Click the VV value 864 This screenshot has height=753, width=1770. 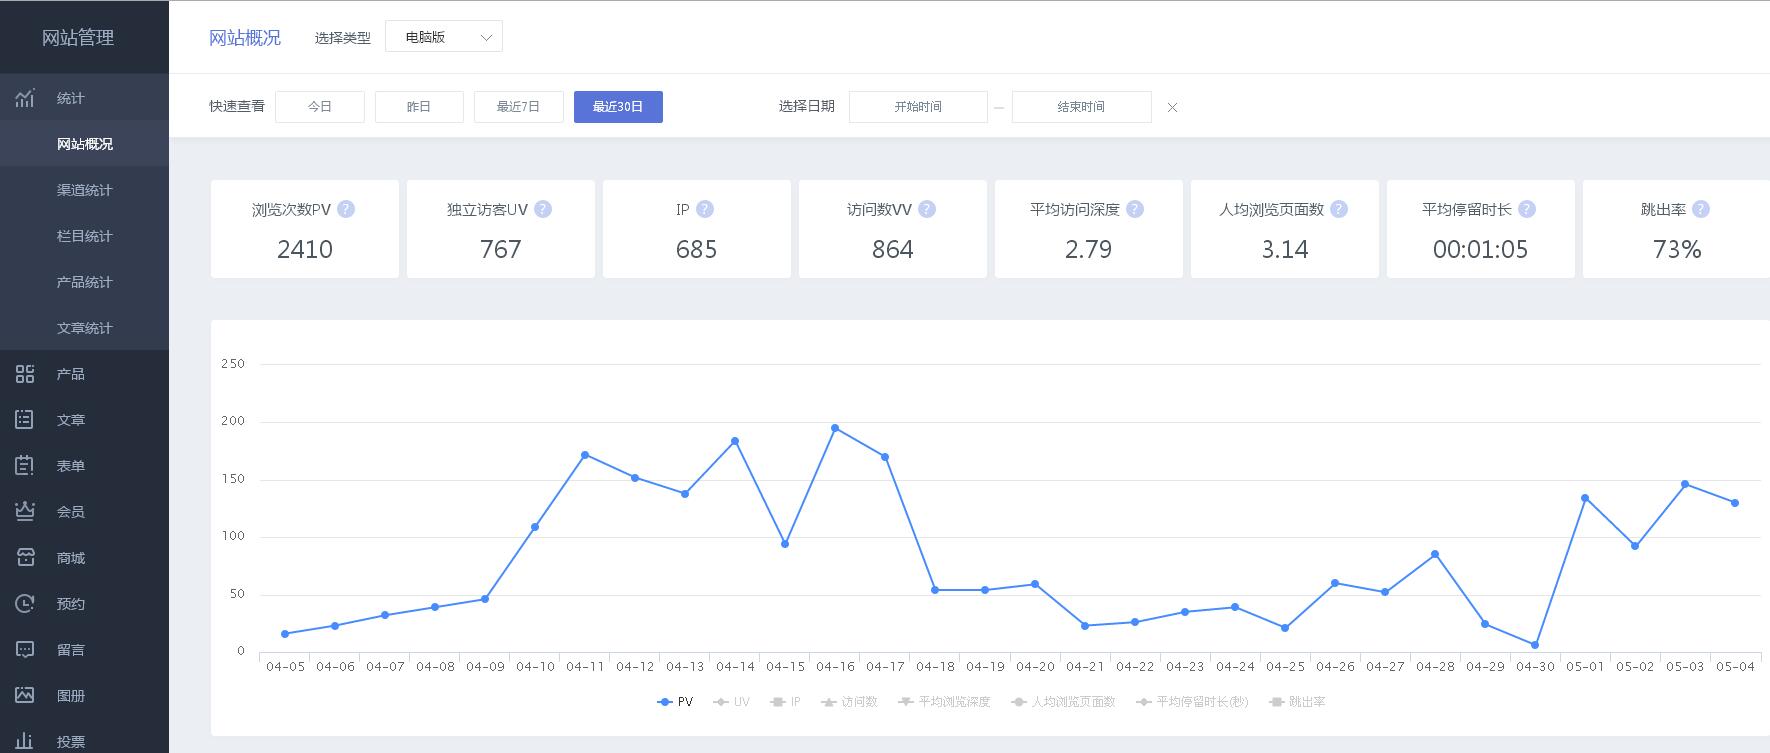click(x=893, y=249)
